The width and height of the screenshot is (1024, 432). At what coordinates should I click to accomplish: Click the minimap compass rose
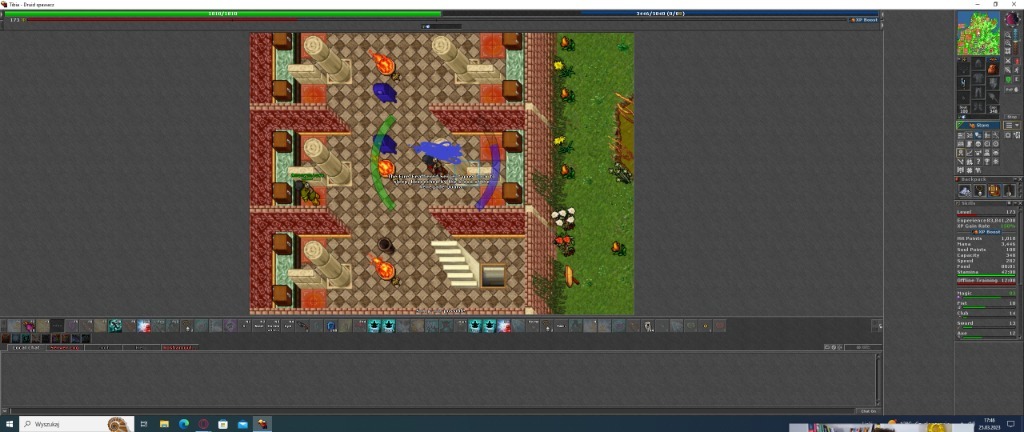pos(1012,19)
